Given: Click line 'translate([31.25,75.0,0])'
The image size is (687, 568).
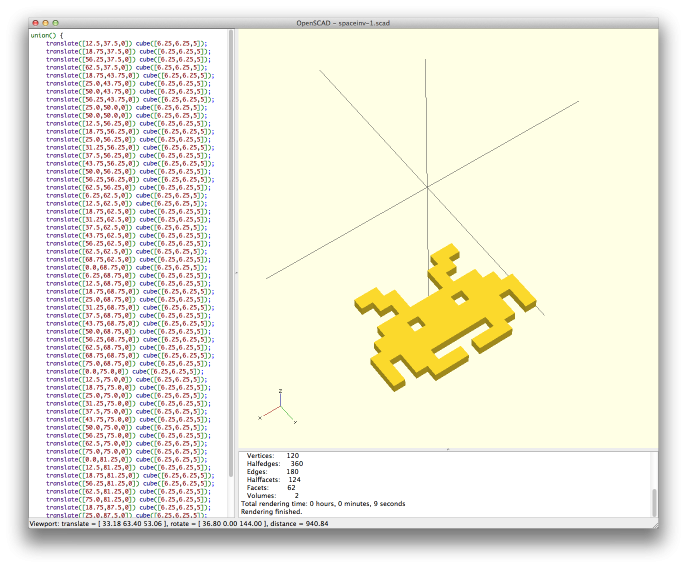Looking at the screenshot, I should (x=128, y=404).
